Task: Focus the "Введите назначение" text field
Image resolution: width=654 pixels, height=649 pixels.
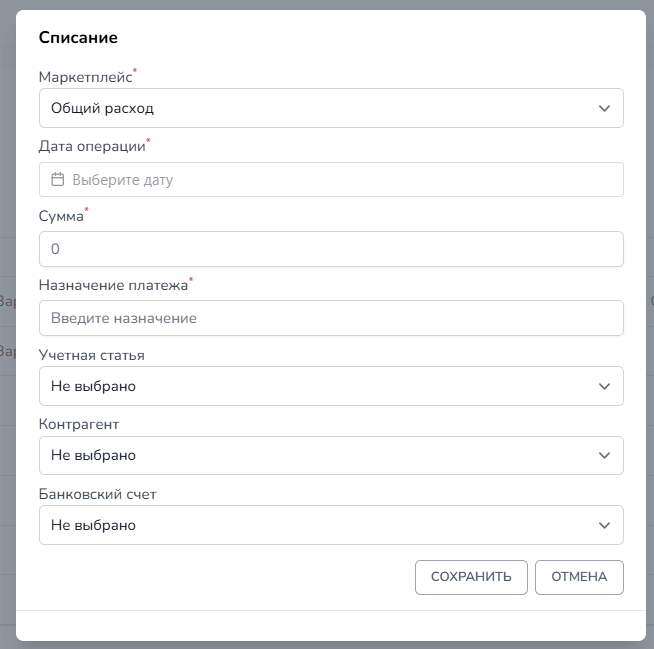Action: tap(331, 318)
